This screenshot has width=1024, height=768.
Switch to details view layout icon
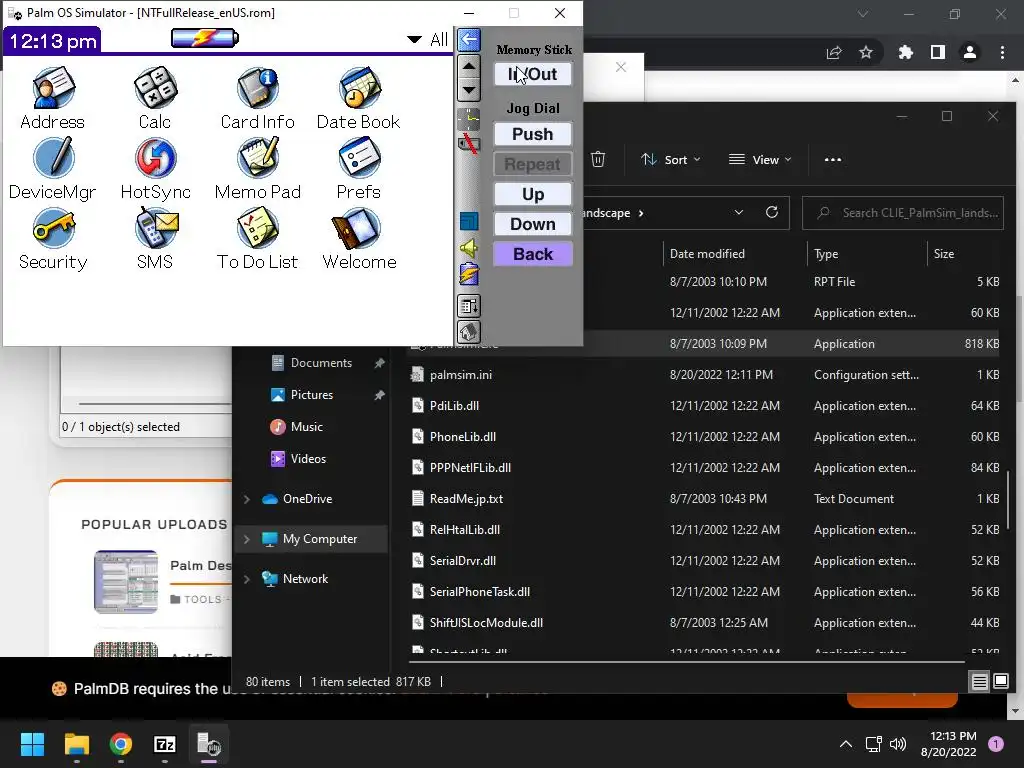[x=980, y=682]
